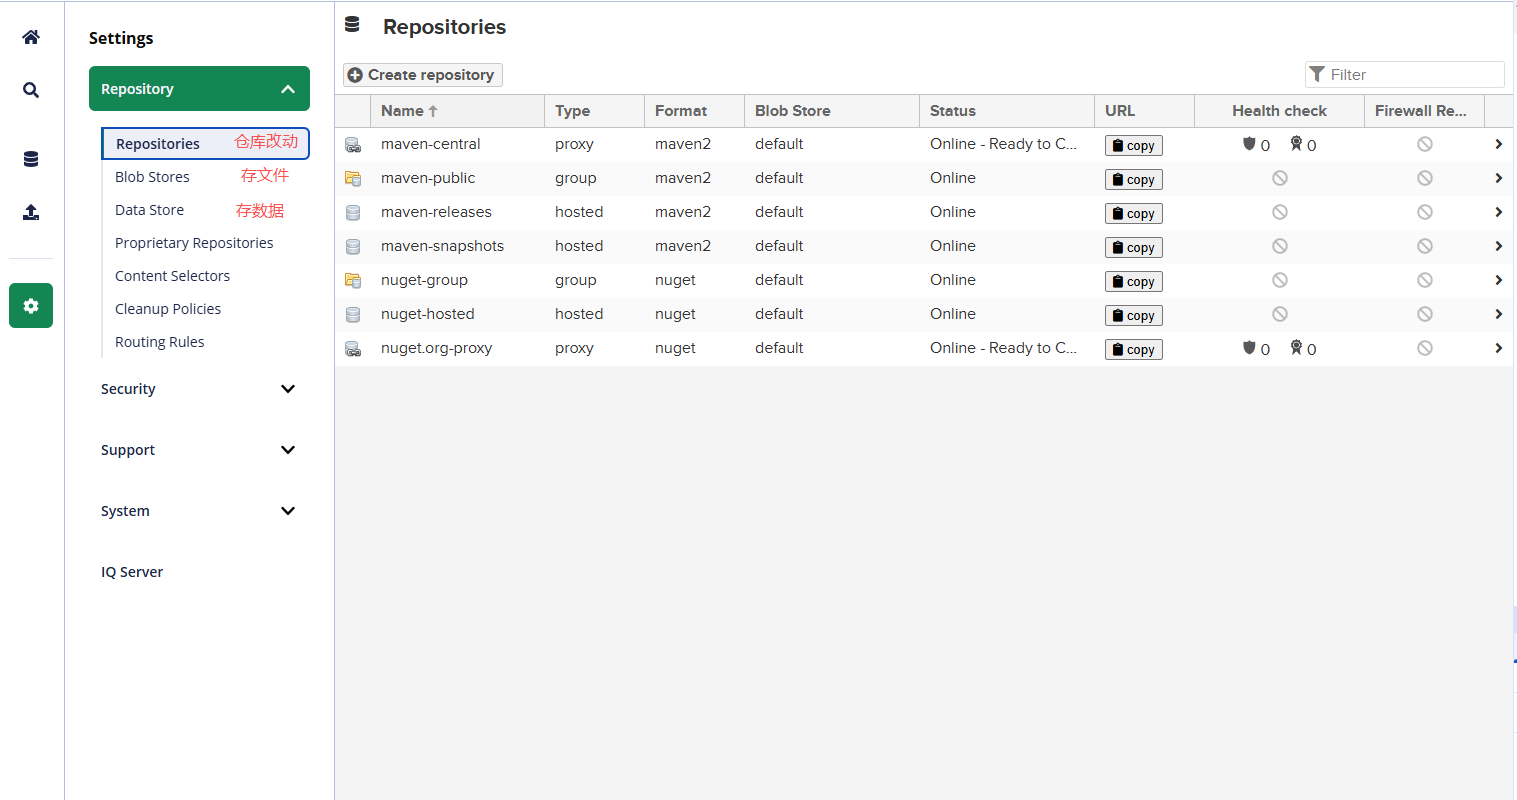The image size is (1517, 800).
Task: Expand the Support section
Action: pos(199,450)
